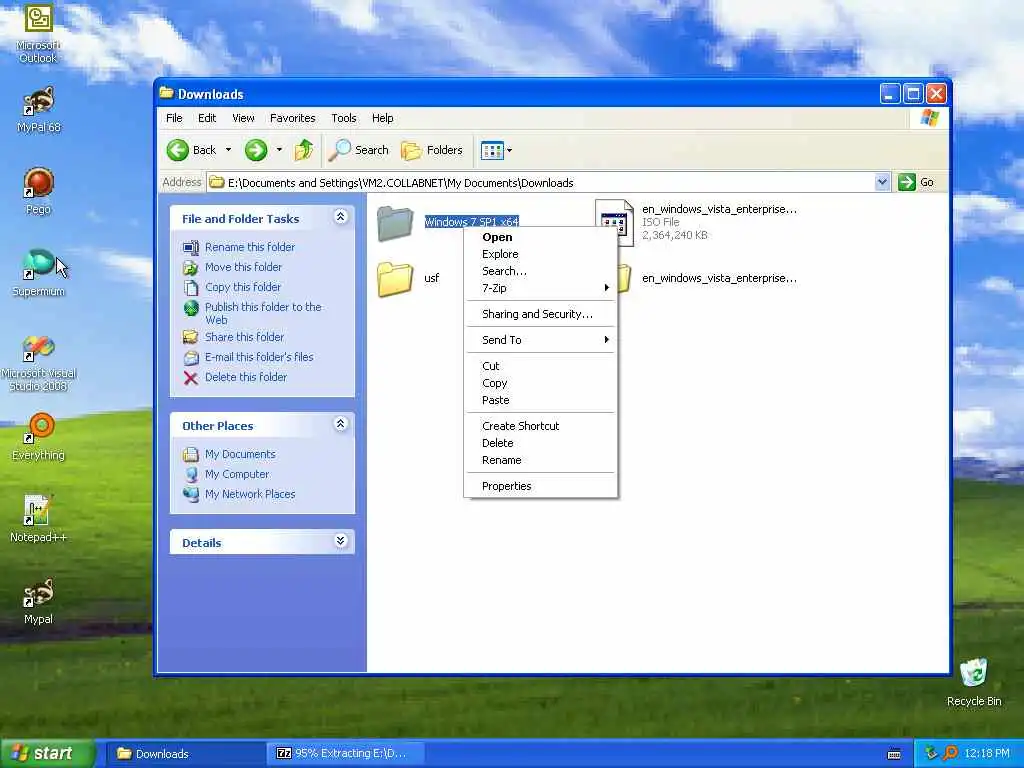Choose Delete from the context menu
This screenshot has height=768, width=1024.
[x=541, y=443]
